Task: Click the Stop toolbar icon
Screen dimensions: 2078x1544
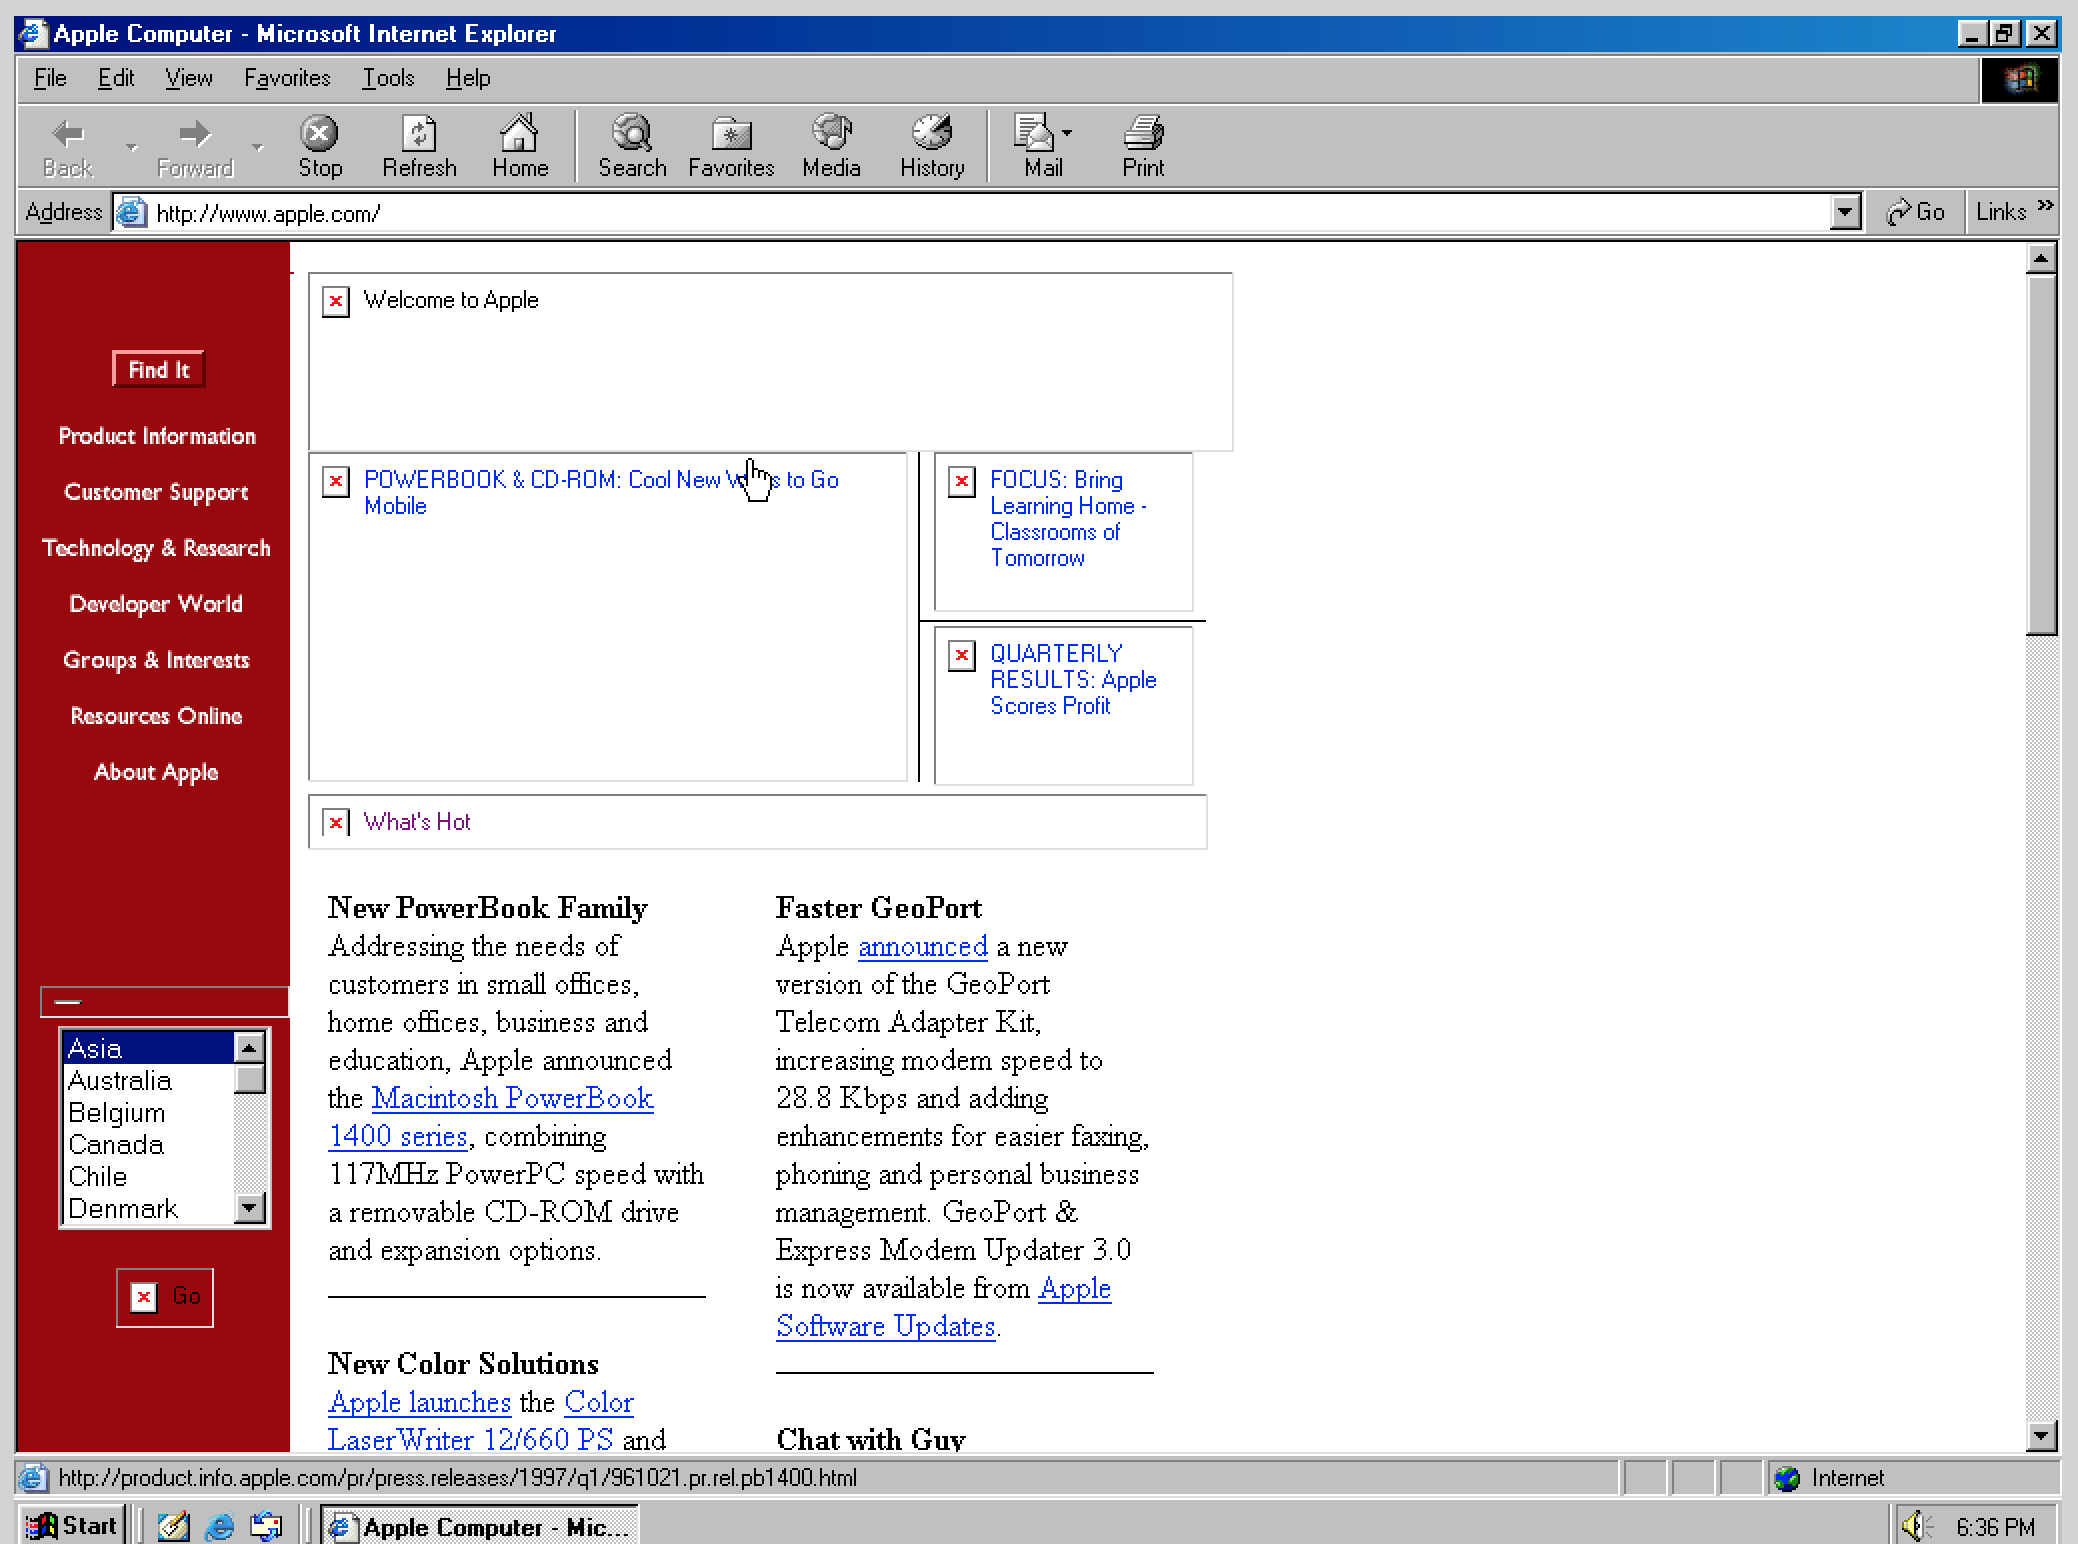Action: coord(319,133)
